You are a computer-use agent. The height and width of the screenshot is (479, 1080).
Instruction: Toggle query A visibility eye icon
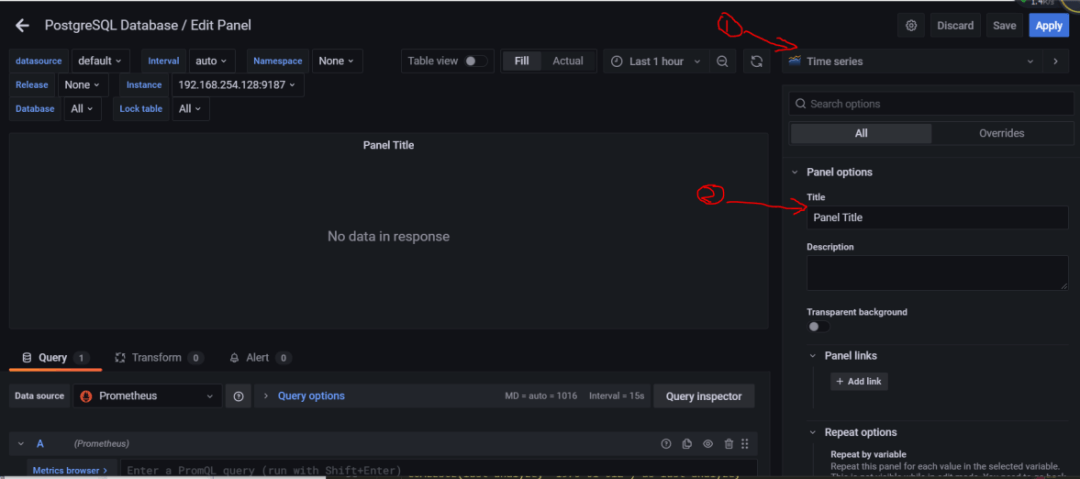707,444
